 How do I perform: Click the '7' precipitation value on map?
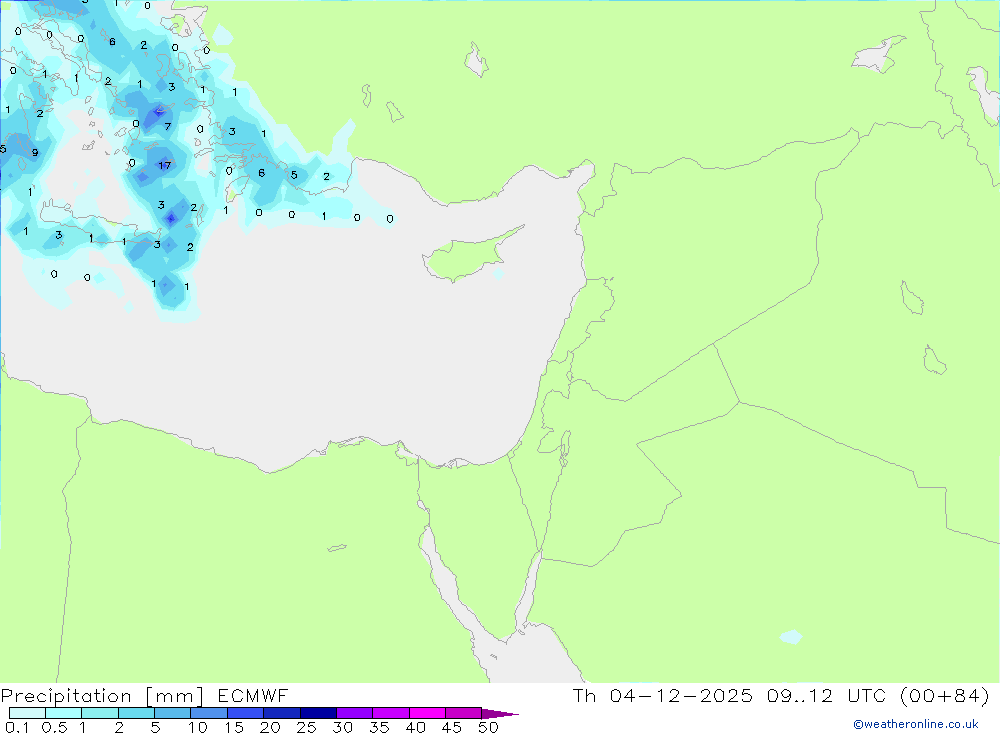(x=168, y=126)
